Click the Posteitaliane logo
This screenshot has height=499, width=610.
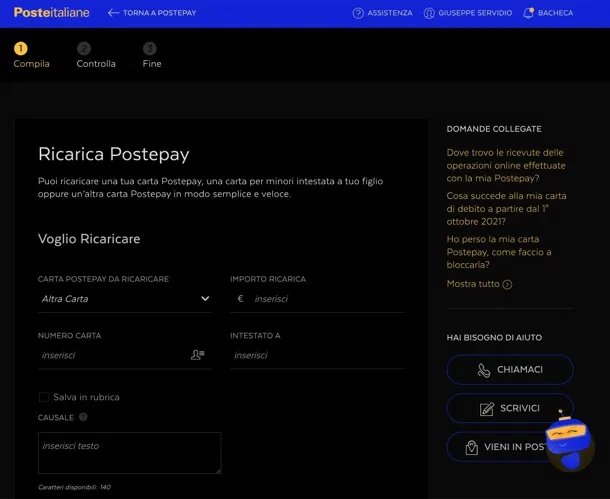coord(51,12)
